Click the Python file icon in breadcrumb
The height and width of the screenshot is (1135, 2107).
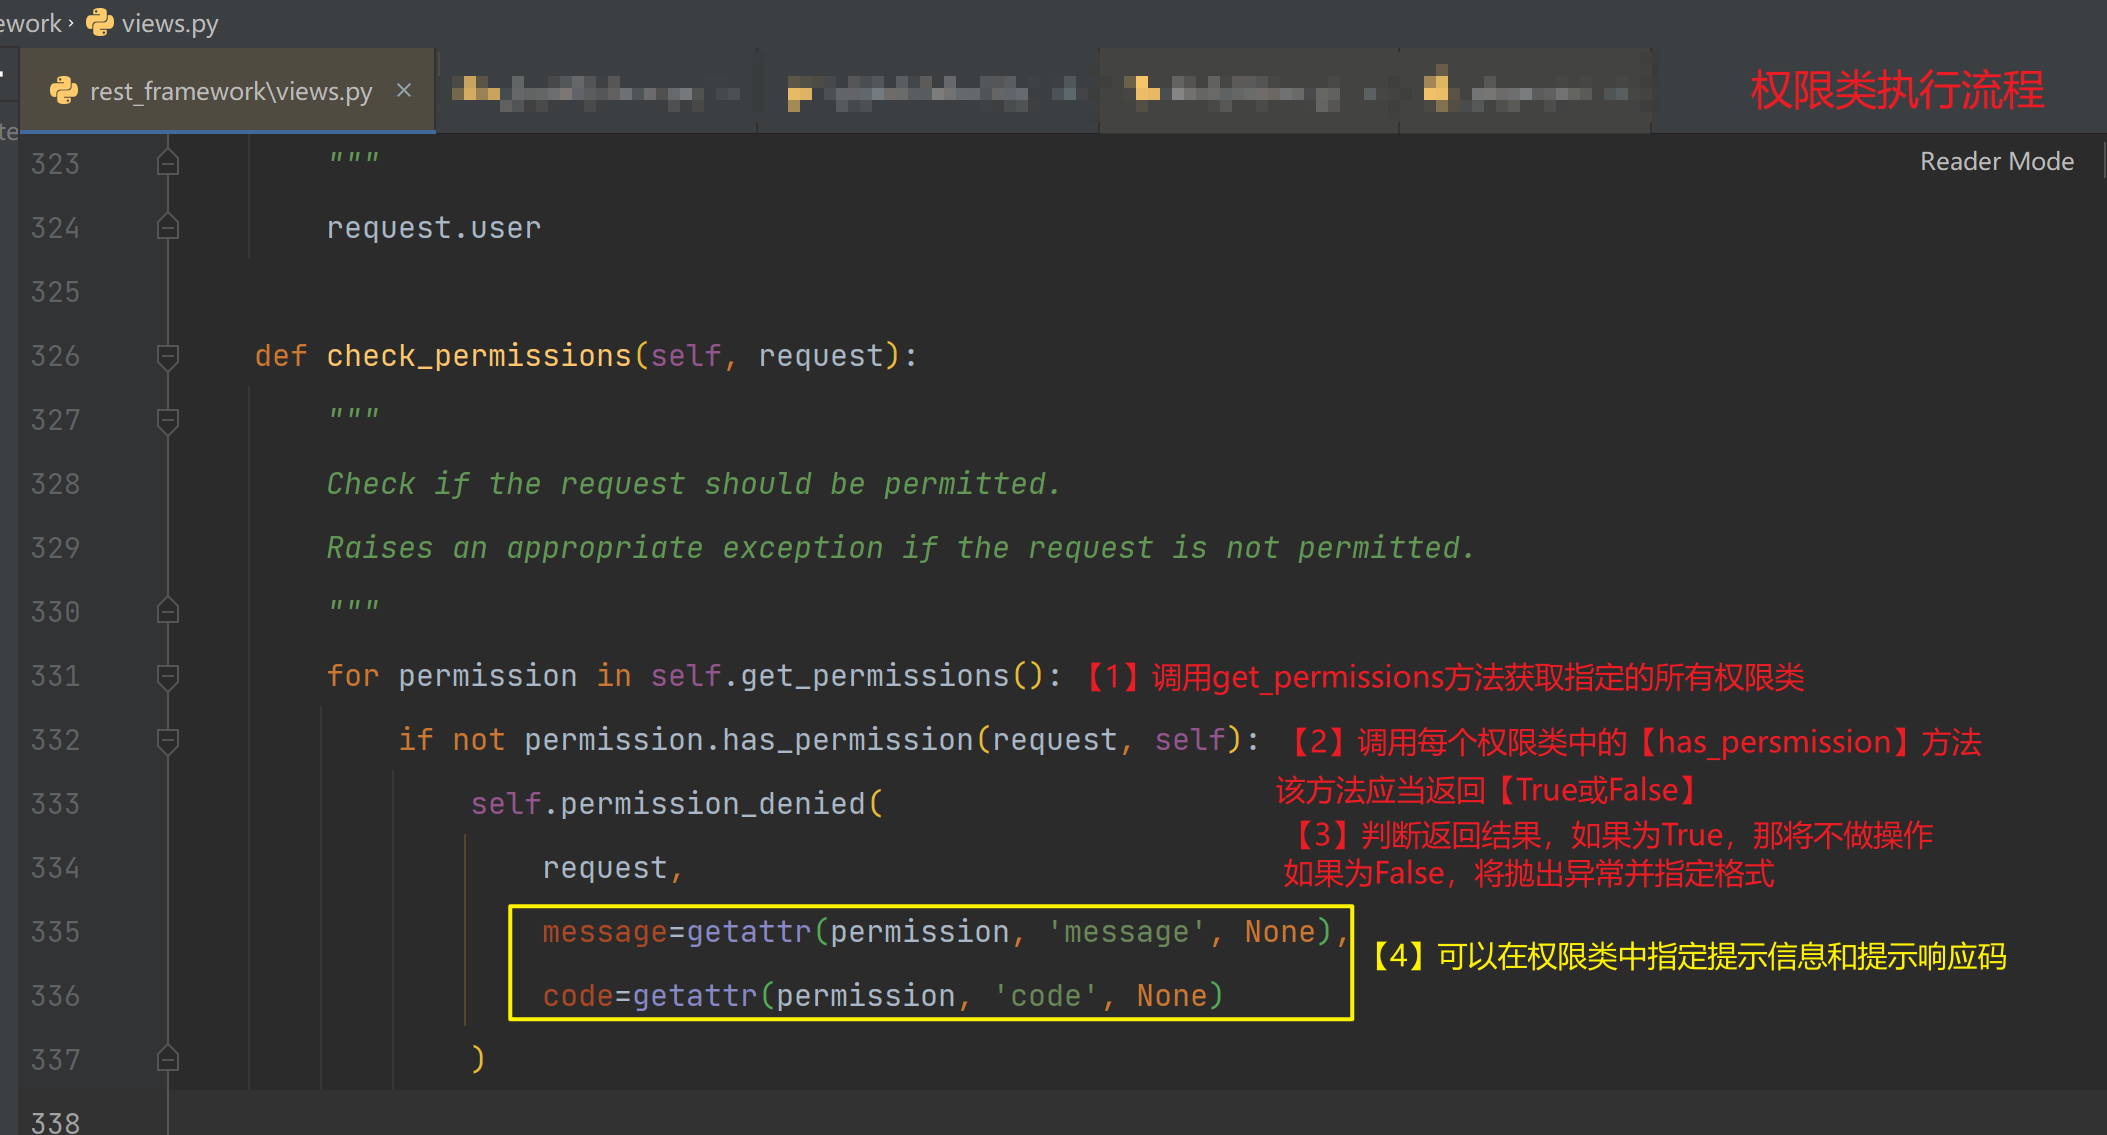point(99,22)
